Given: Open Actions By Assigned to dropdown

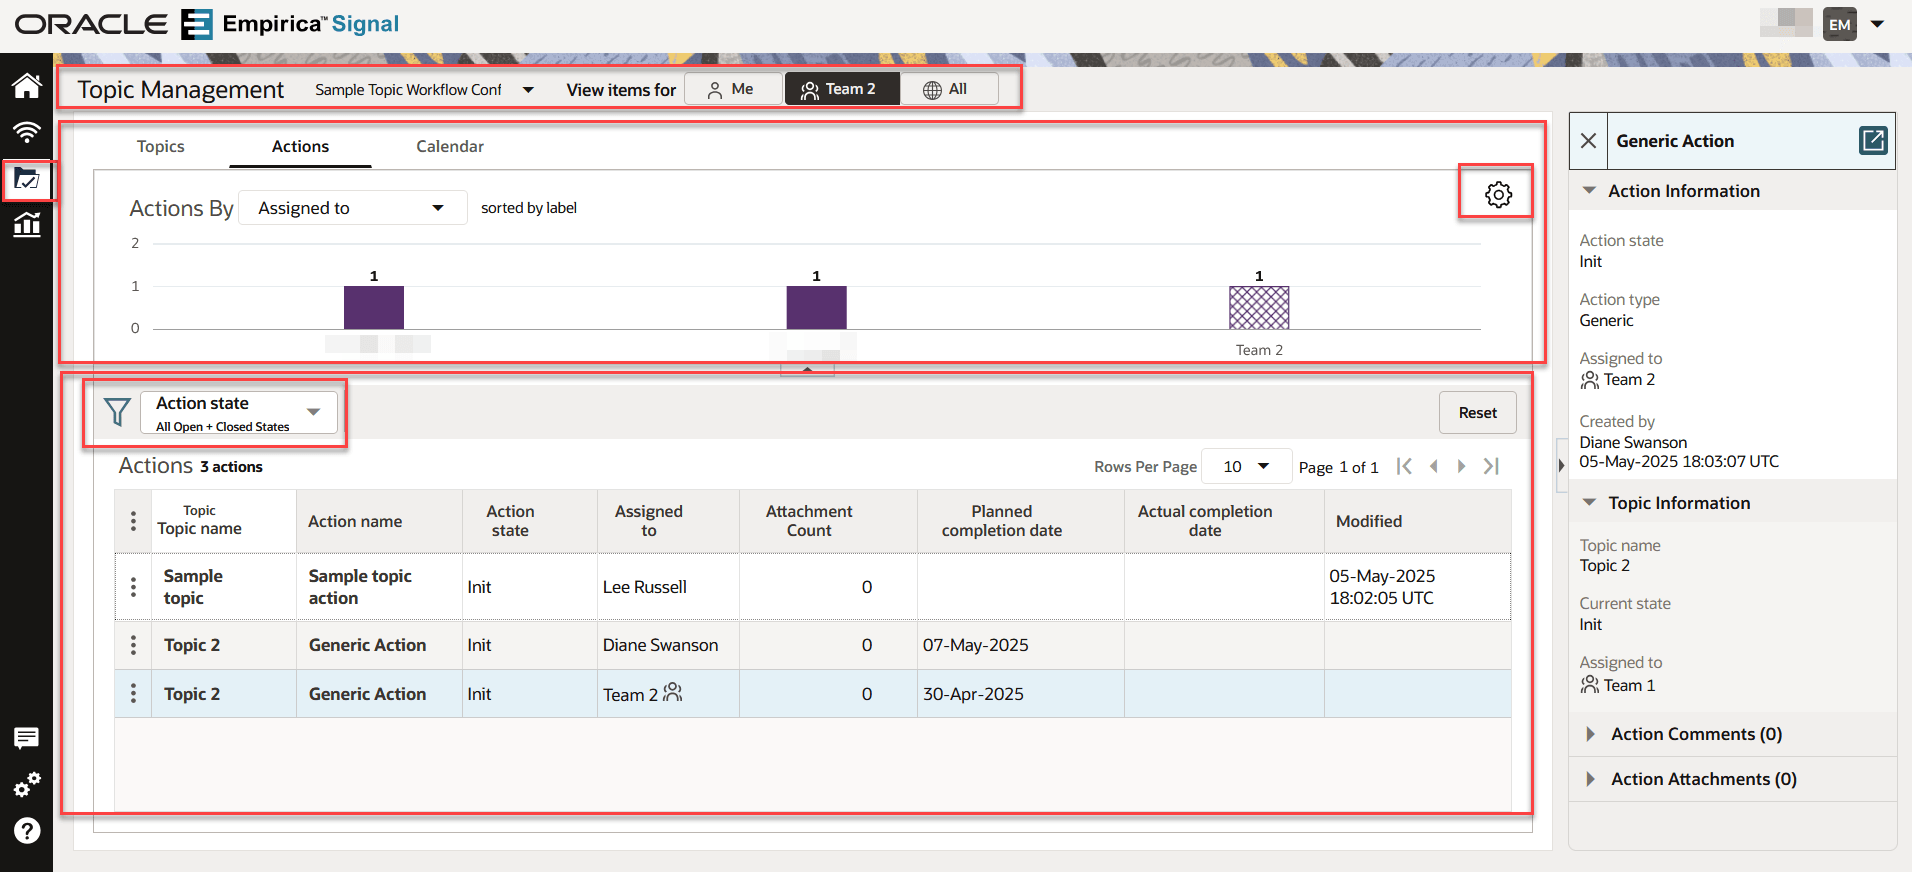Looking at the screenshot, I should pyautogui.click(x=352, y=208).
